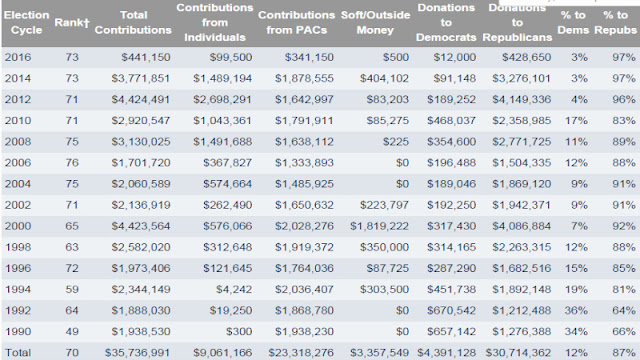Select the 2012 total contributions $4,424,491 cell

(x=141, y=99)
